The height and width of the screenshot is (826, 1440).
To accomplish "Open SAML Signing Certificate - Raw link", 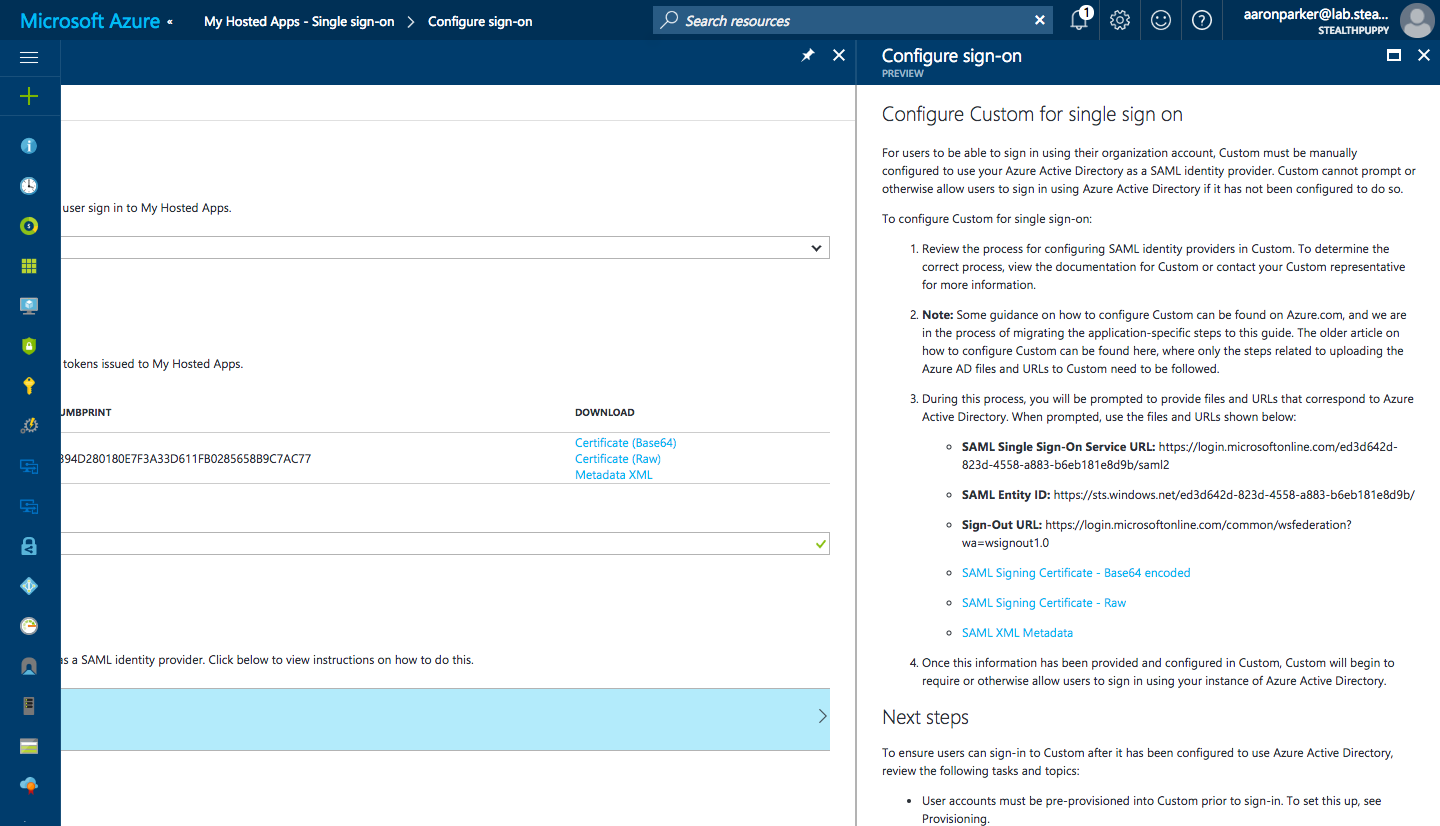I will pyautogui.click(x=1044, y=603).
